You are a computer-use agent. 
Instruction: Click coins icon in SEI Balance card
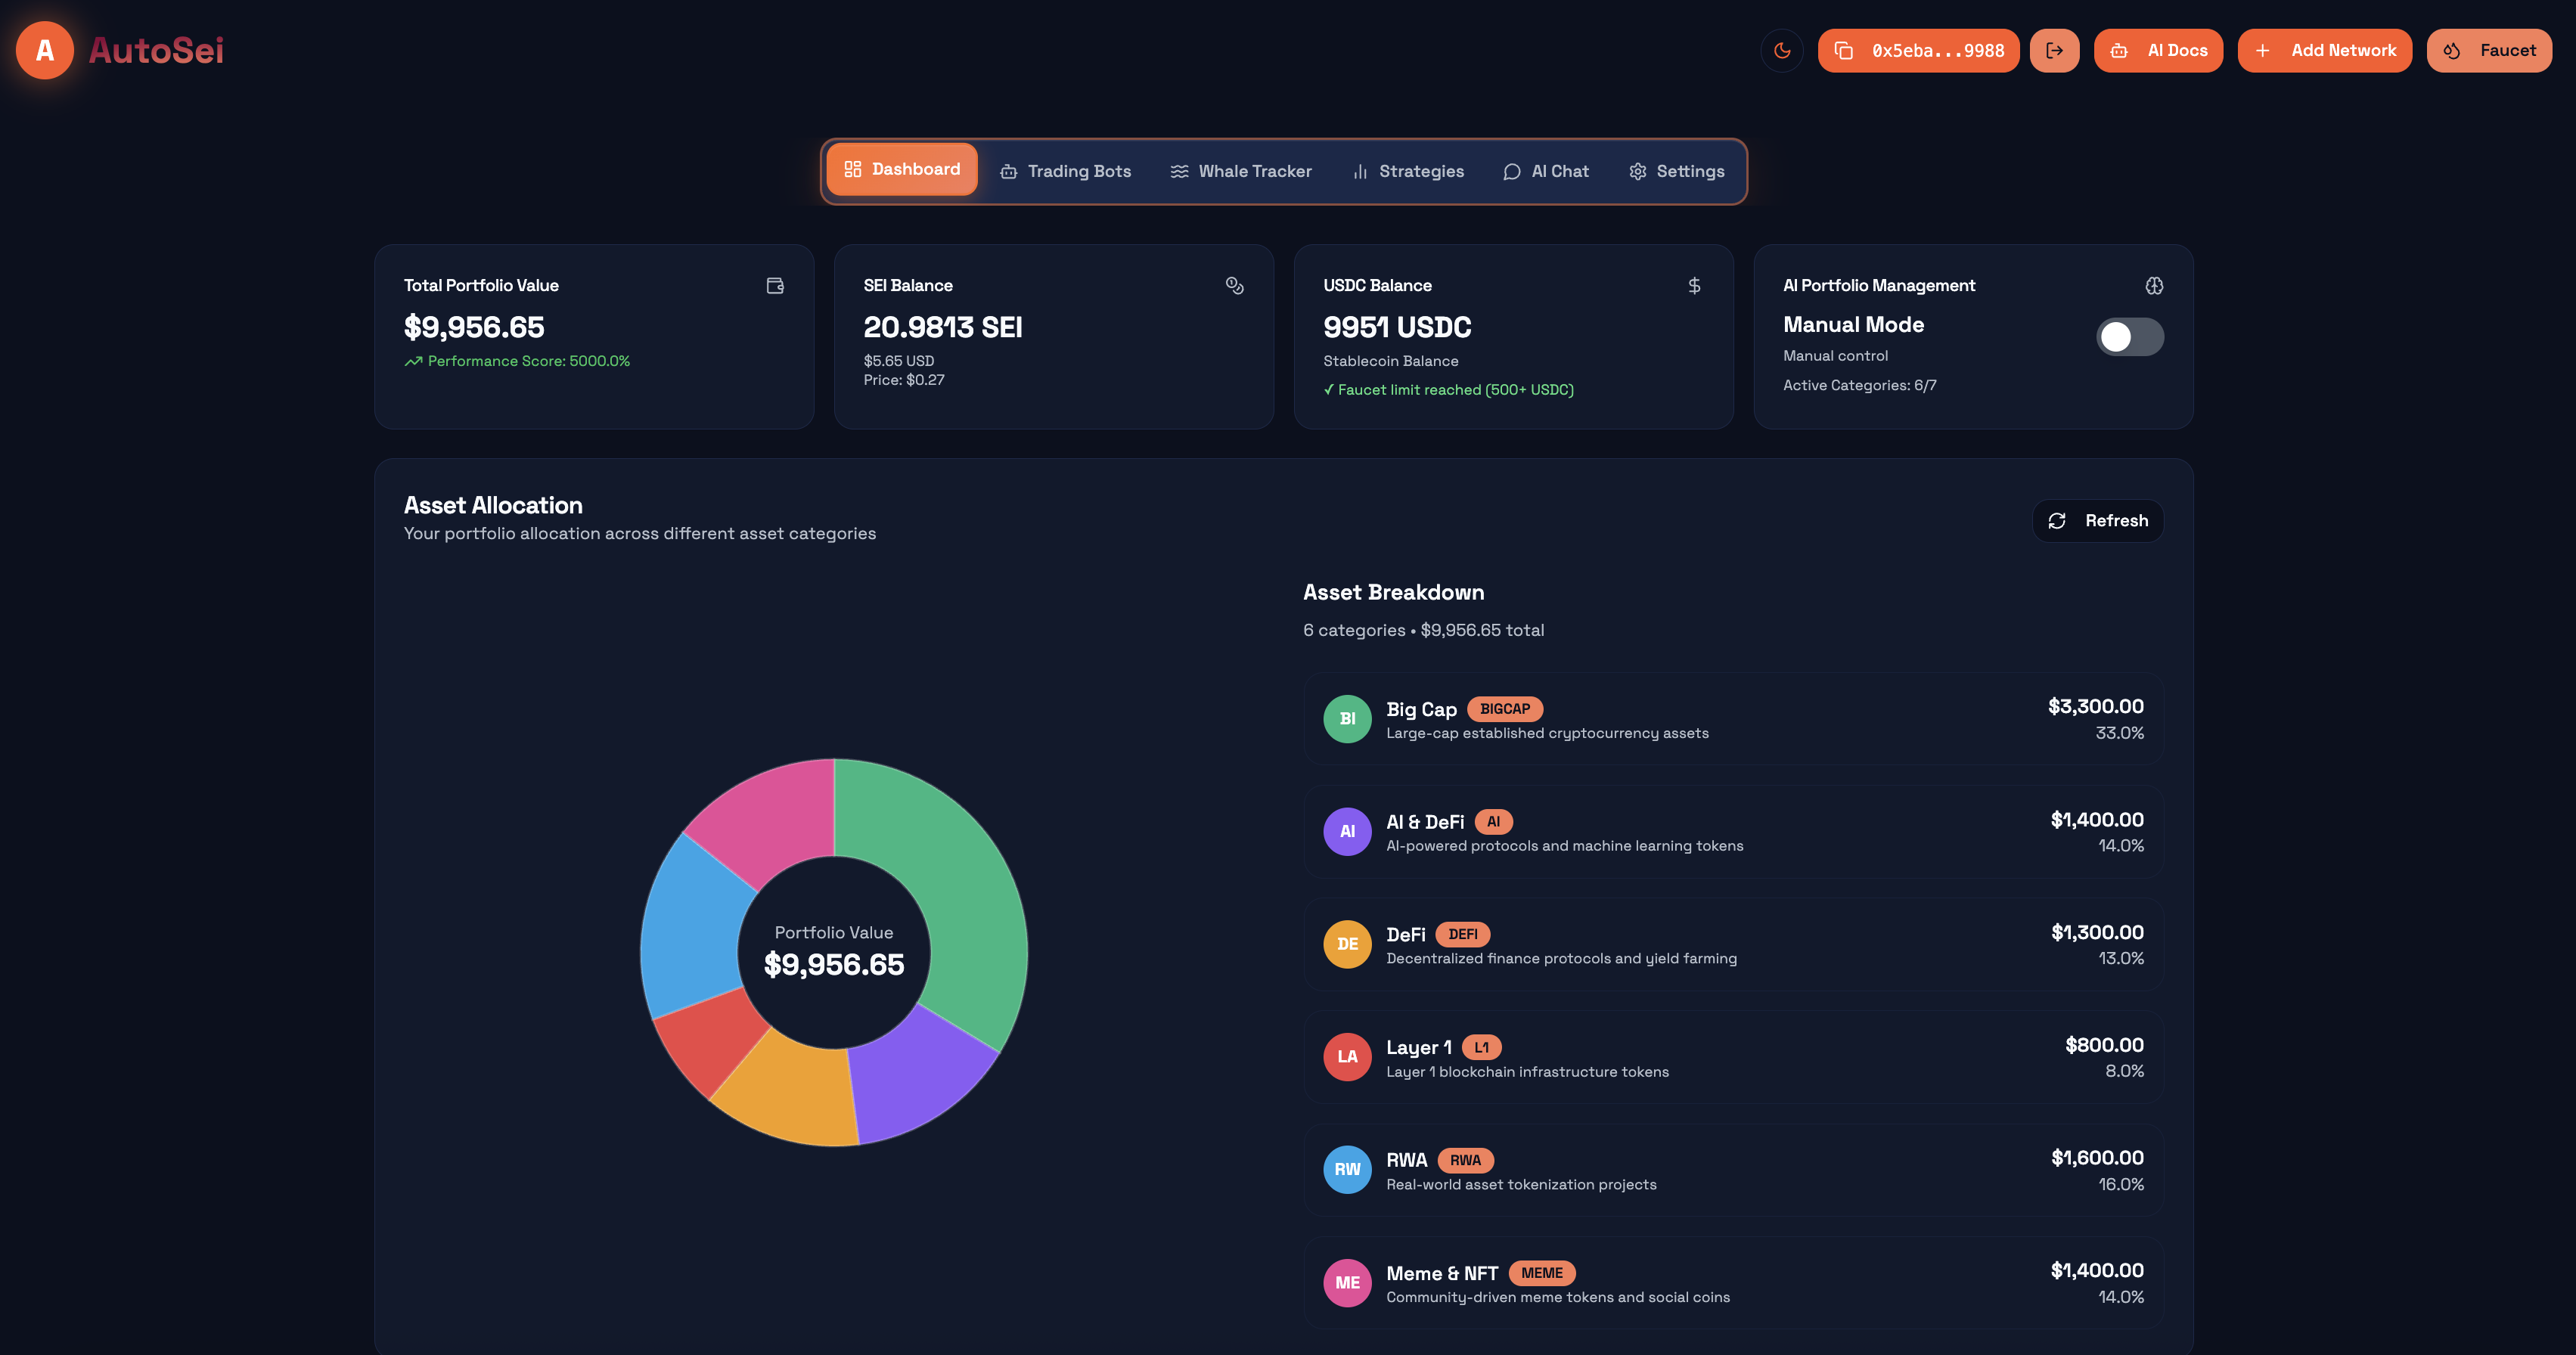click(1235, 286)
